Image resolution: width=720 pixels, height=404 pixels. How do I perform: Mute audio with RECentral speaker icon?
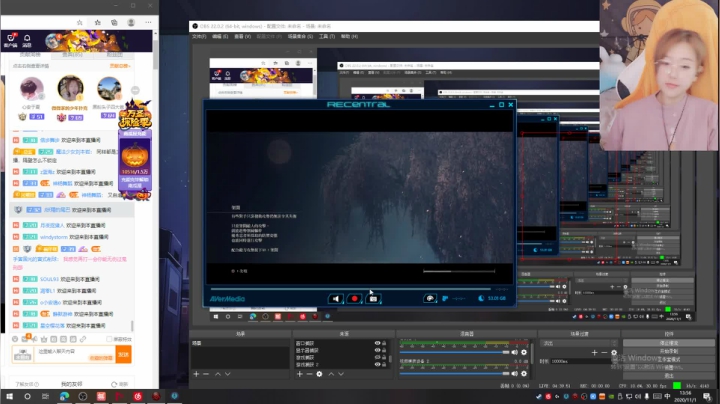[336, 299]
